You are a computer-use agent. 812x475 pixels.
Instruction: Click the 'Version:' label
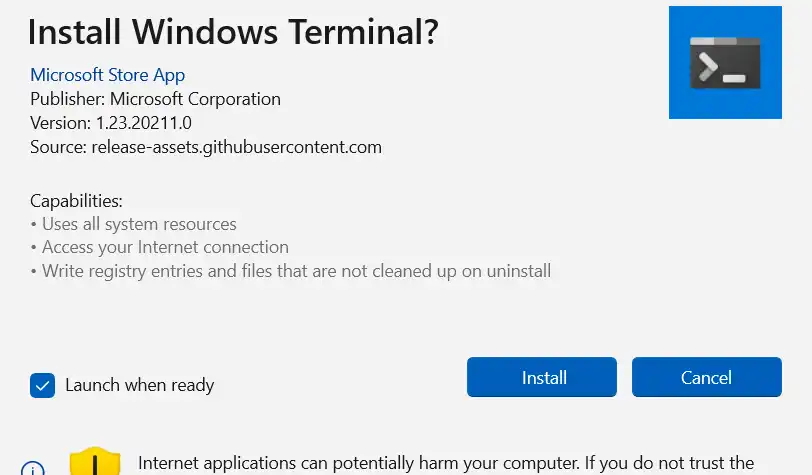pos(60,123)
